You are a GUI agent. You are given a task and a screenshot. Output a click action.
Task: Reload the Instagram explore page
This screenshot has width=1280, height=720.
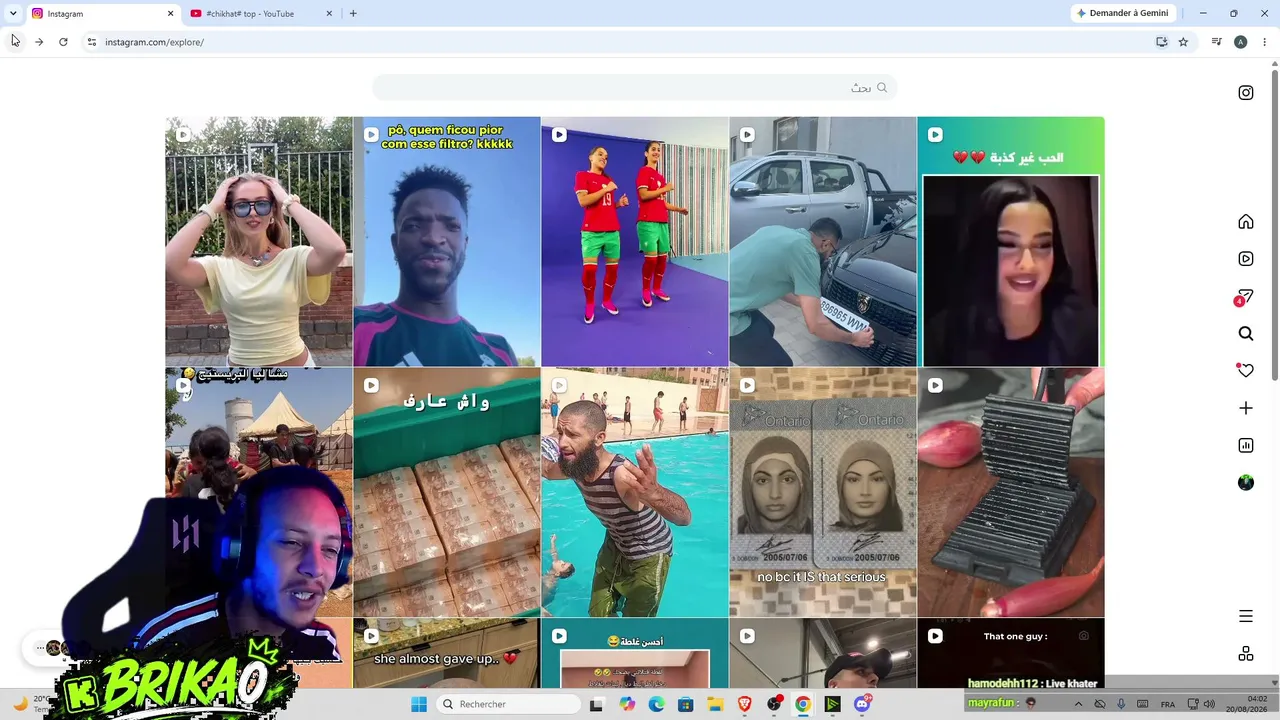(x=63, y=42)
